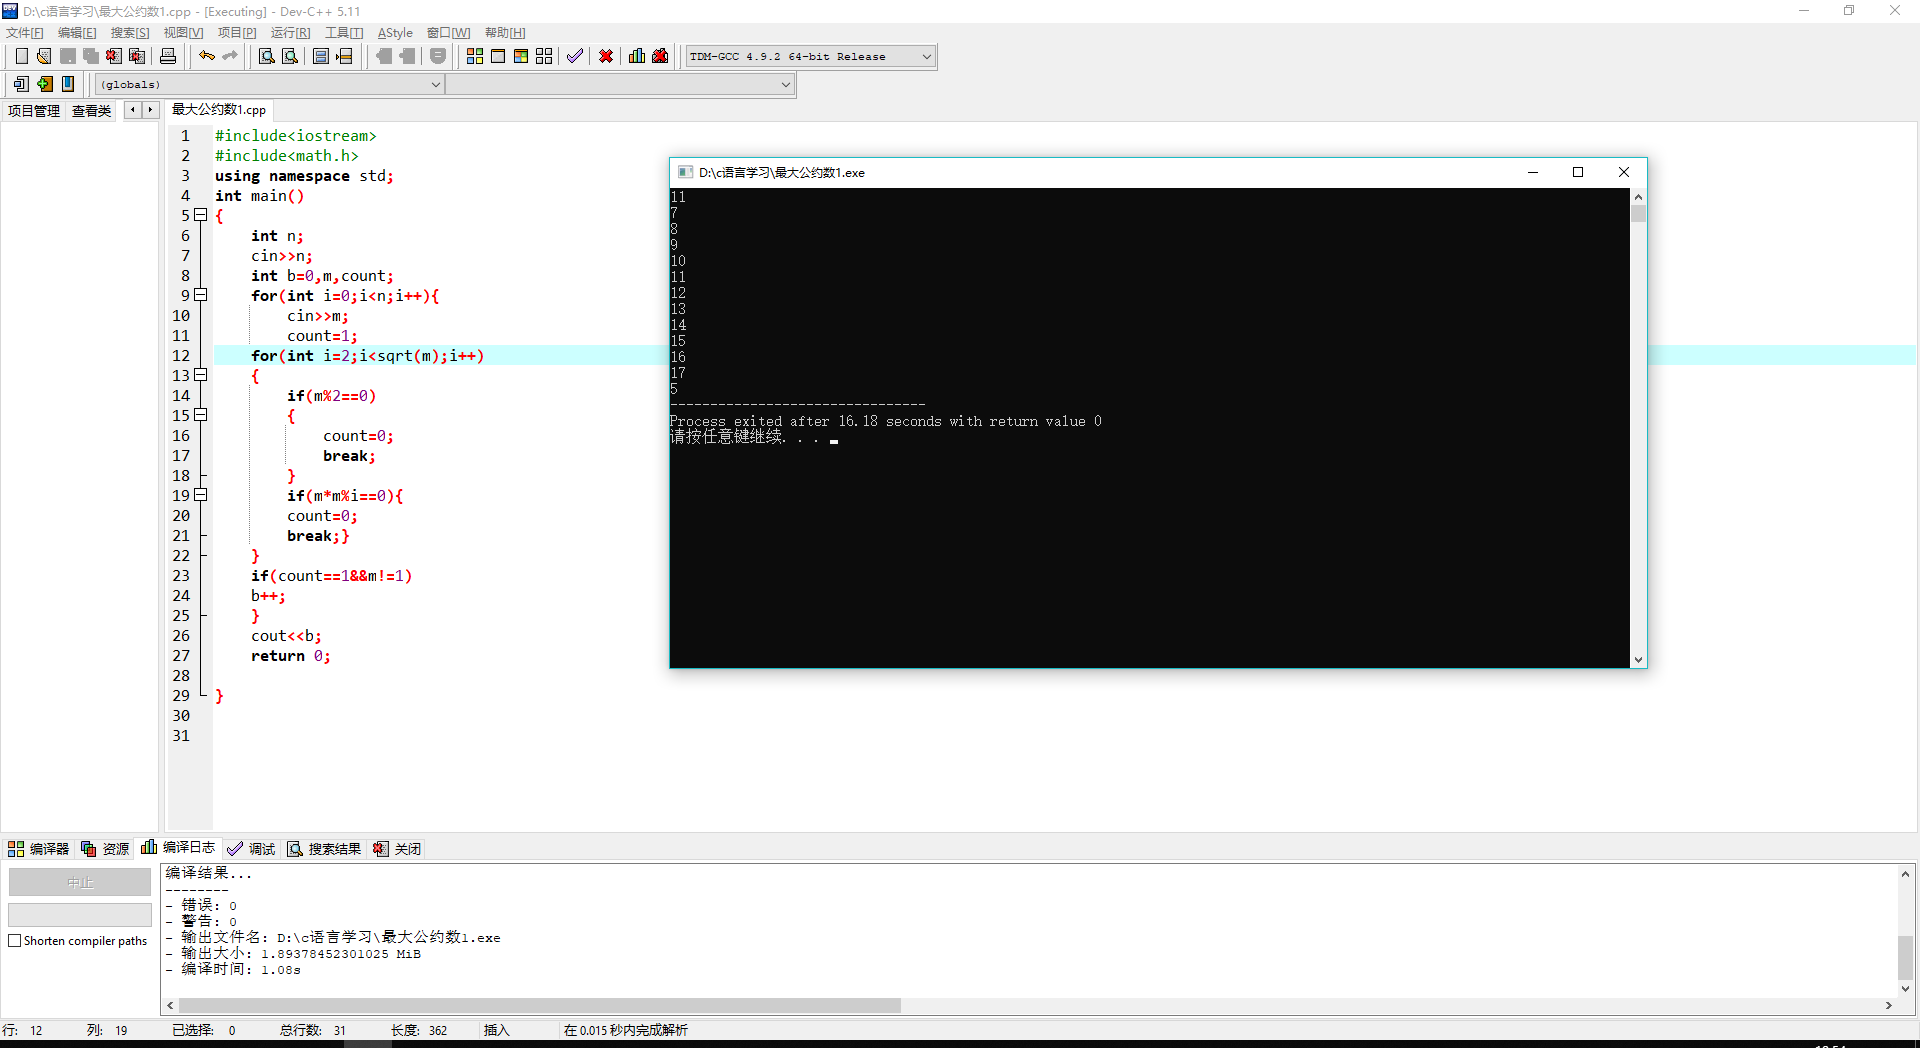
Task: Toggle the Shorten compiler paths checkbox
Action: tap(15, 941)
